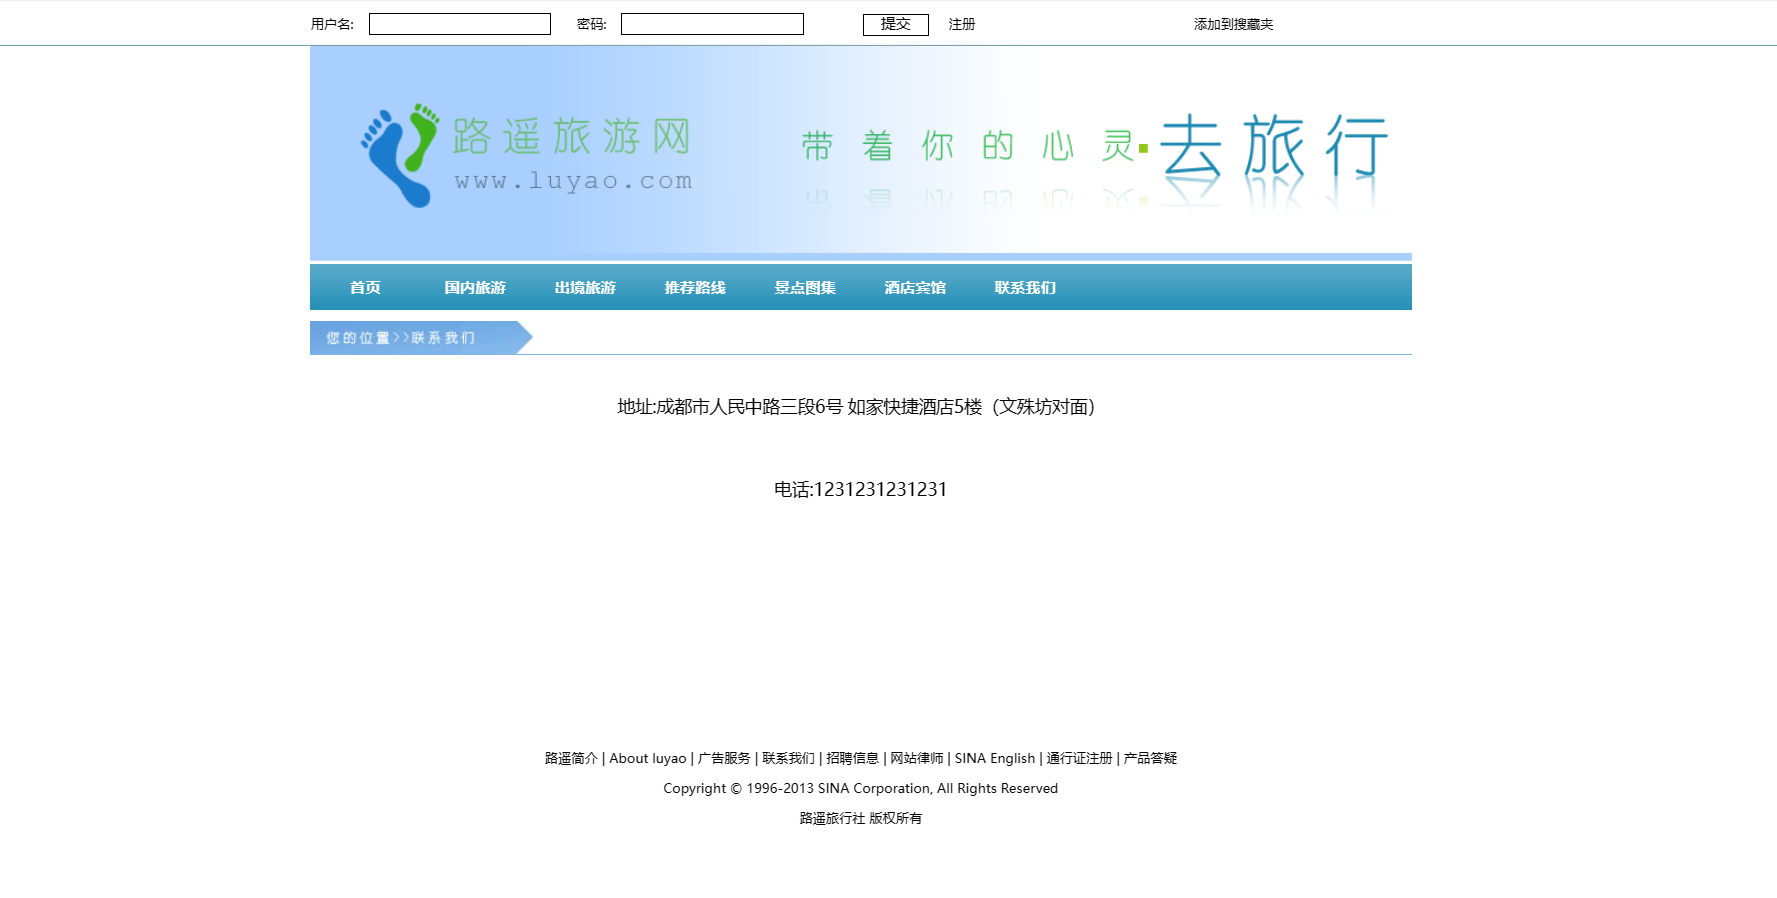The height and width of the screenshot is (898, 1777).
Task: Open 酒店宾馆 navigation item
Action: tap(915, 287)
